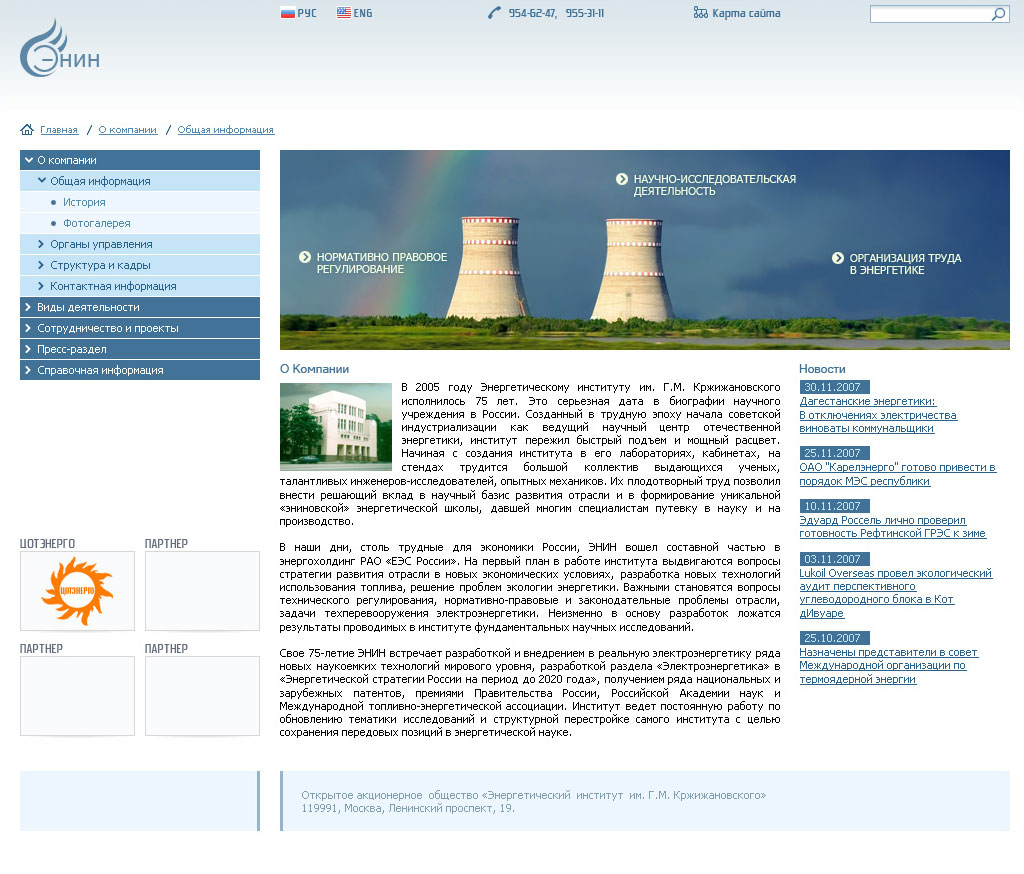Open Виды деятельности menu section
Image resolution: width=1024 pixels, height=874 pixels.
140,307
